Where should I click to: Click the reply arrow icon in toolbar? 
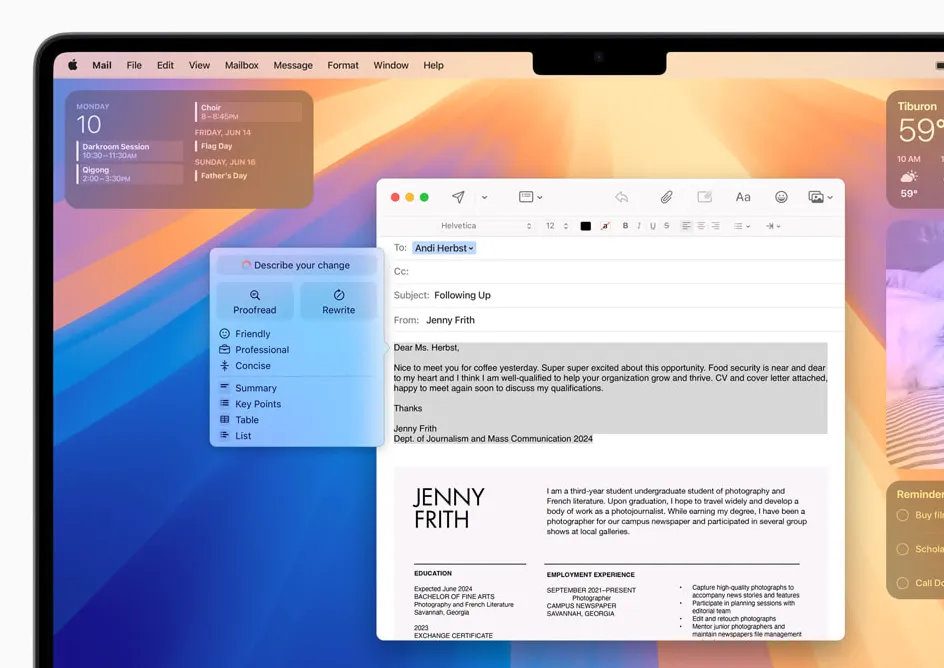coord(621,197)
